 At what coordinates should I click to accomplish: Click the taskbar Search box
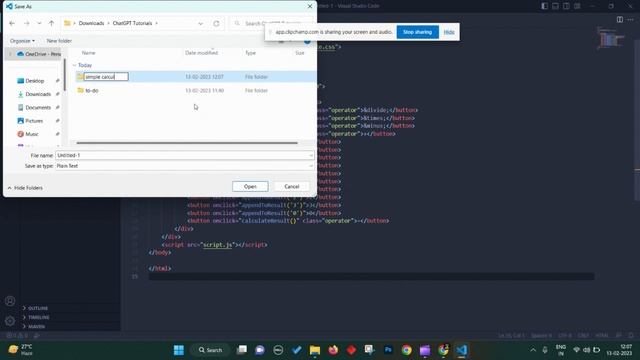click(x=211, y=350)
